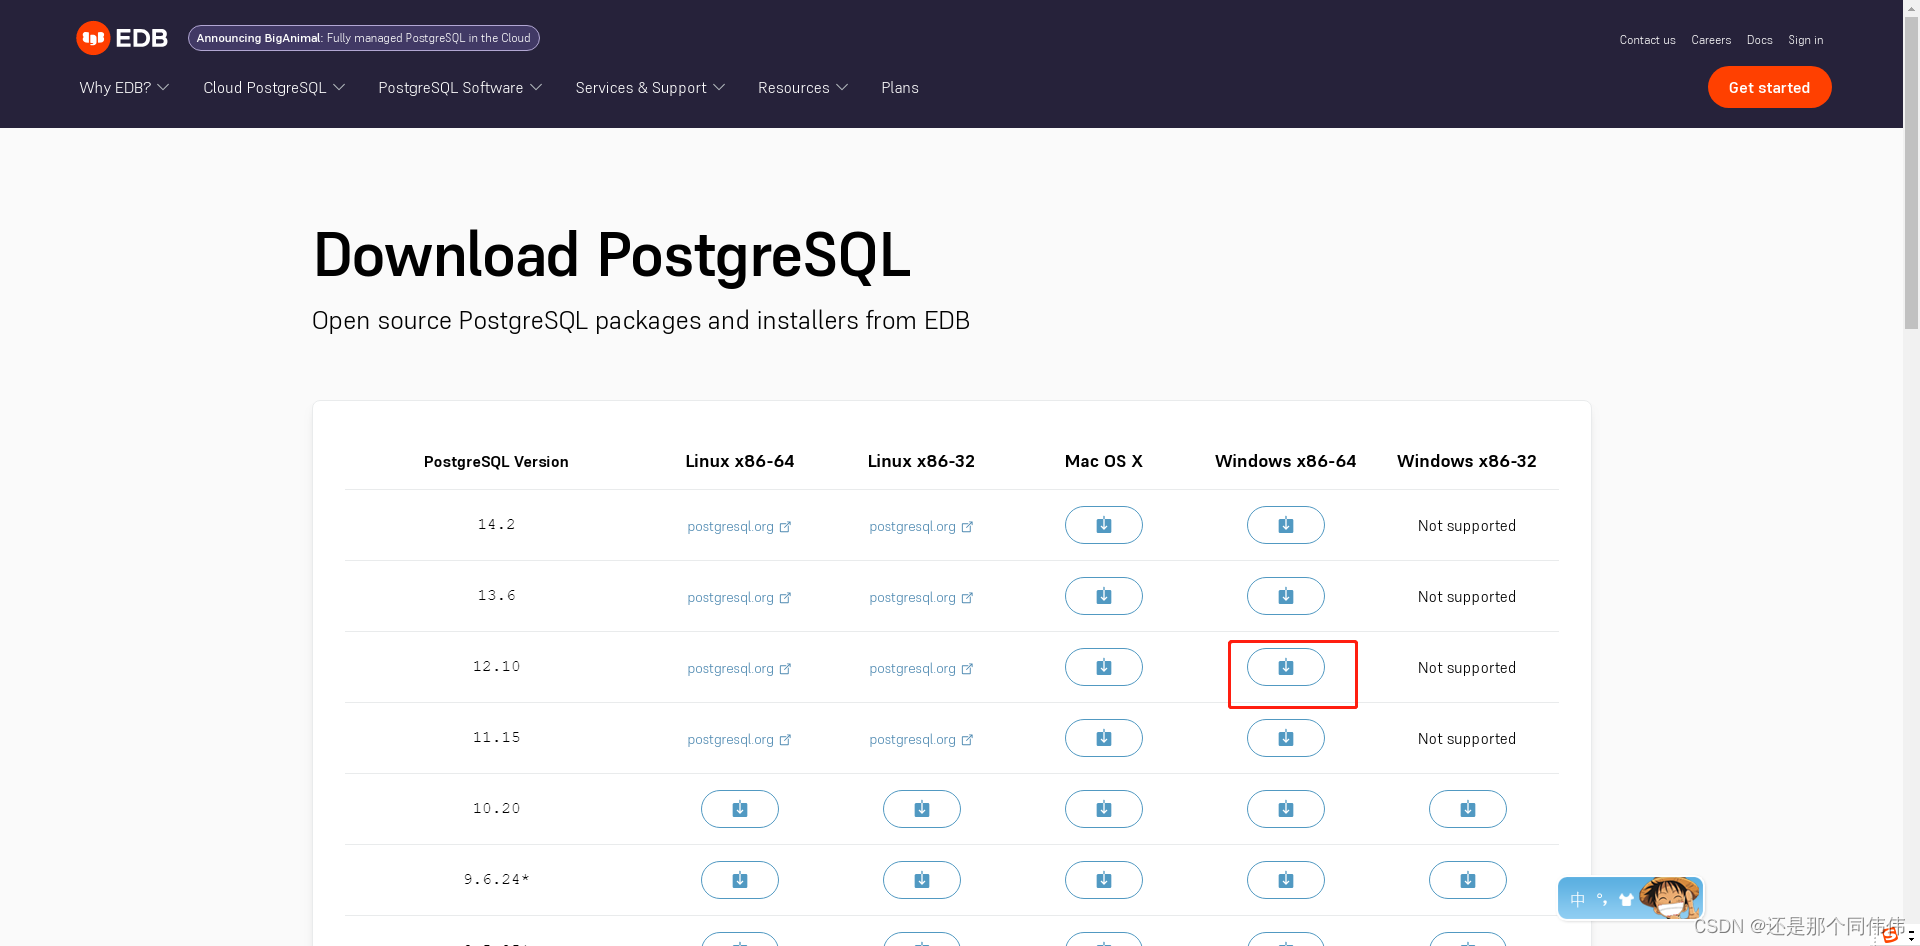The height and width of the screenshot is (946, 1920).
Task: Click version 13.6 row label
Action: [496, 595]
